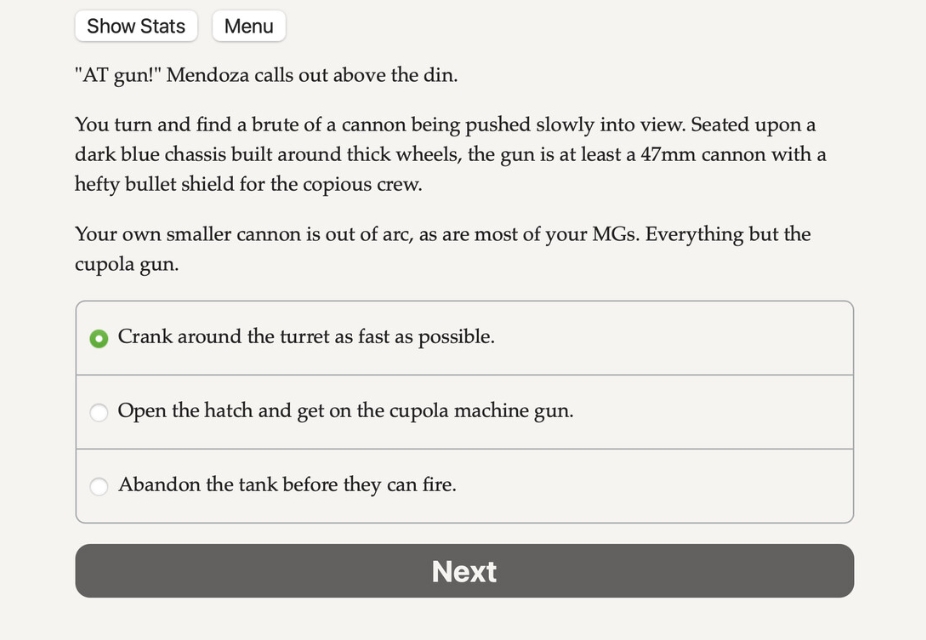926x640 pixels.
Task: Click the word 'Next' on the dark bar
Action: point(464,572)
